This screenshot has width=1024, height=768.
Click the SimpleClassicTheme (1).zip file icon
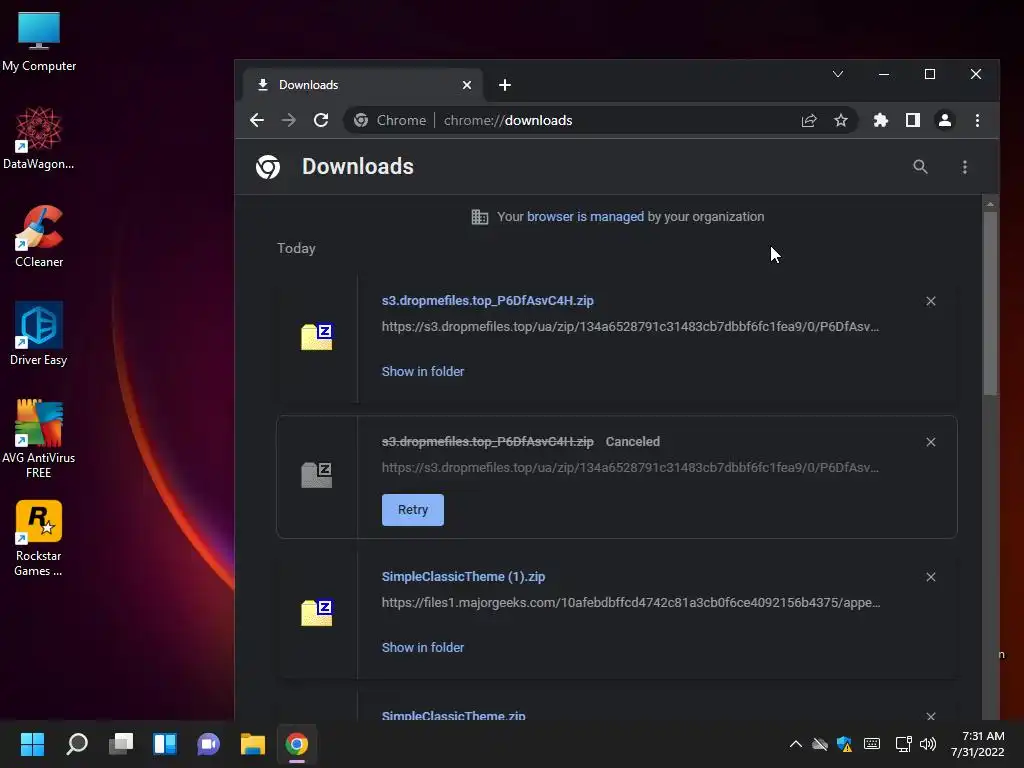point(317,613)
